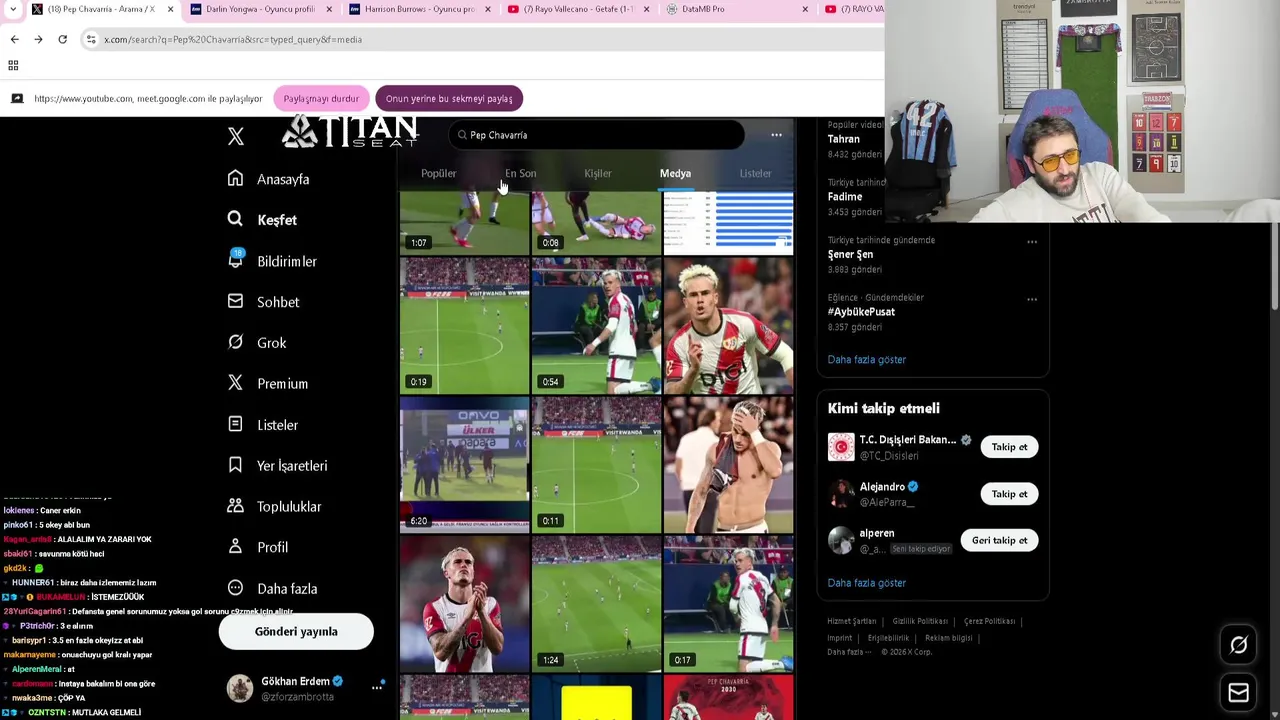Viewport: 1280px width, 720px height.
Task: Click site info icon in the address bar
Action: coord(91,39)
